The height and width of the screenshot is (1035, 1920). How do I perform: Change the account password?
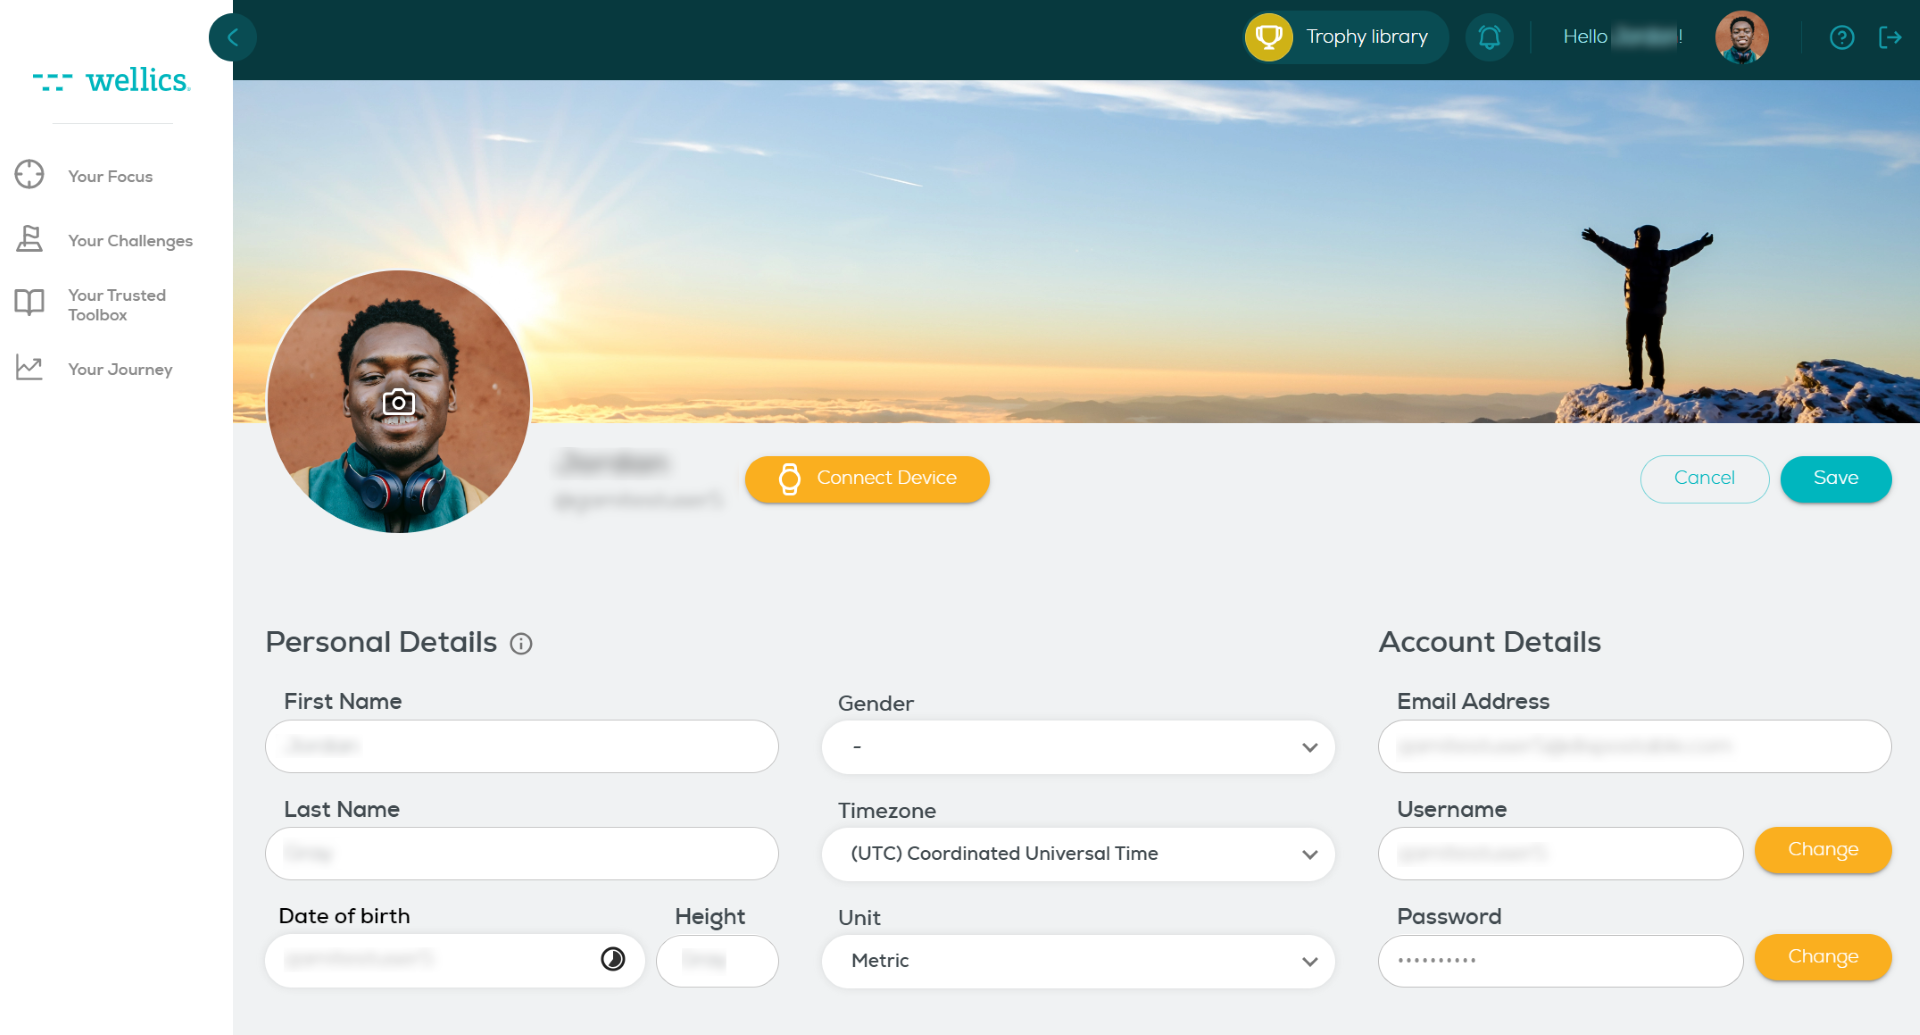1822,957
